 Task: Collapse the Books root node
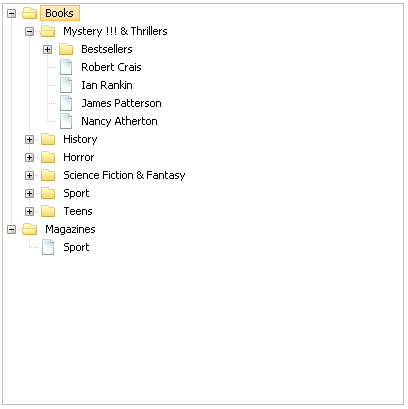[12, 14]
